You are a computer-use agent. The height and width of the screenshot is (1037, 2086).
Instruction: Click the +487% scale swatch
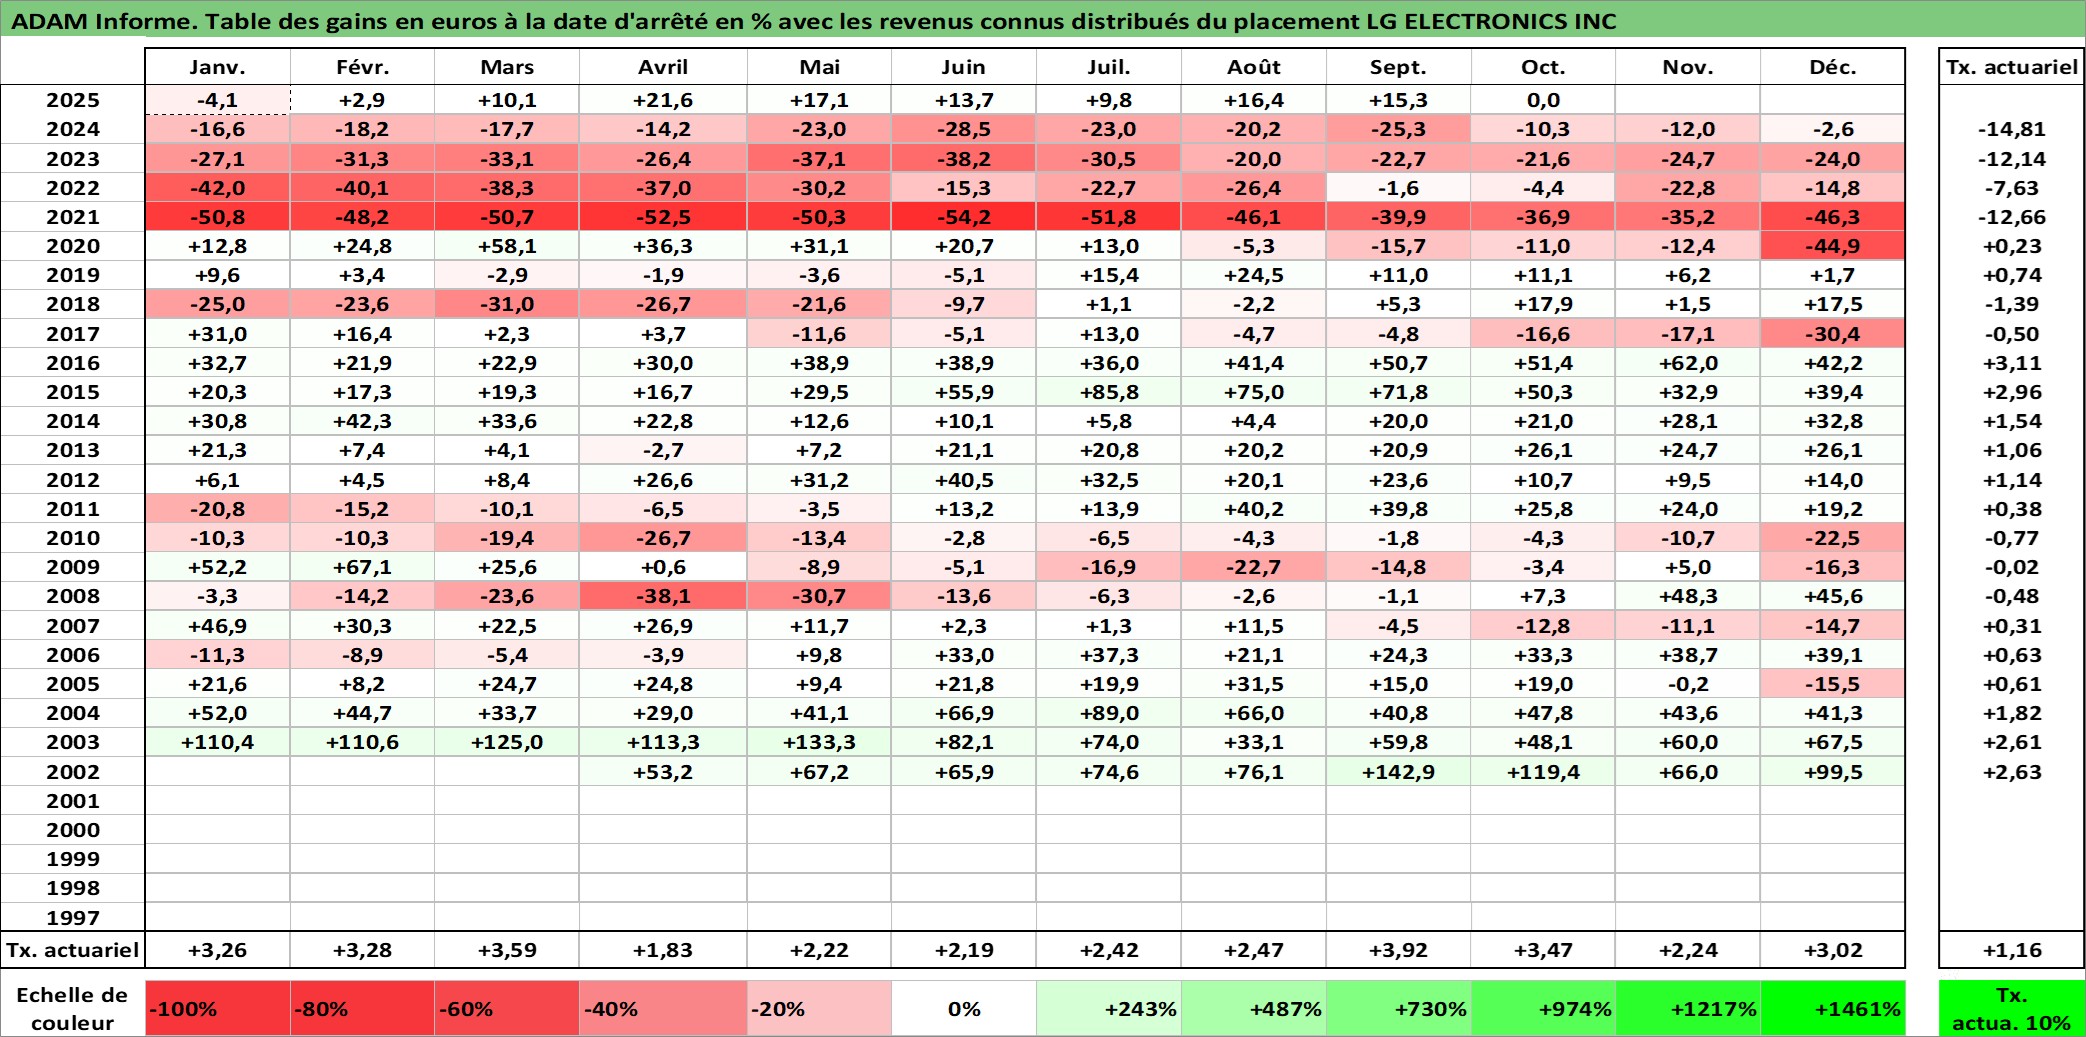(x=1254, y=1008)
